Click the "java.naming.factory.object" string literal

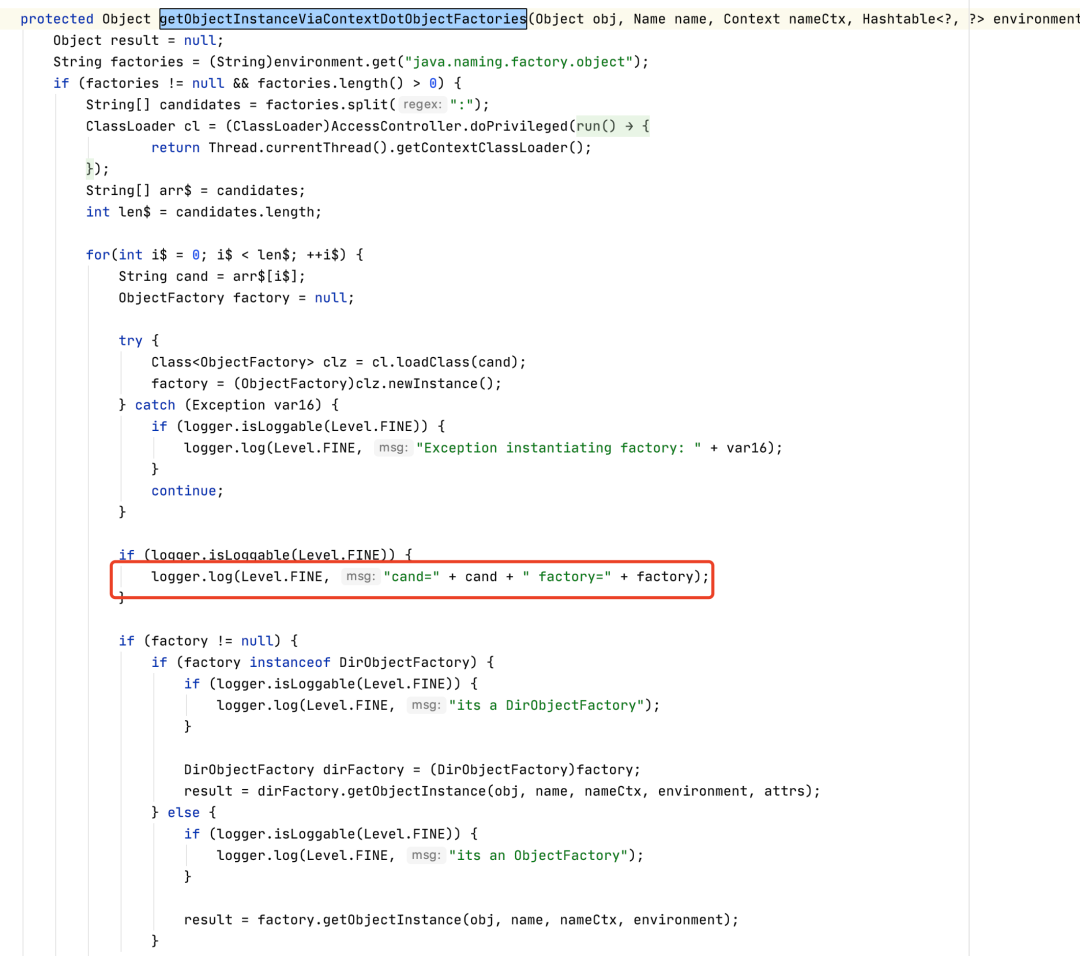[x=519, y=62]
